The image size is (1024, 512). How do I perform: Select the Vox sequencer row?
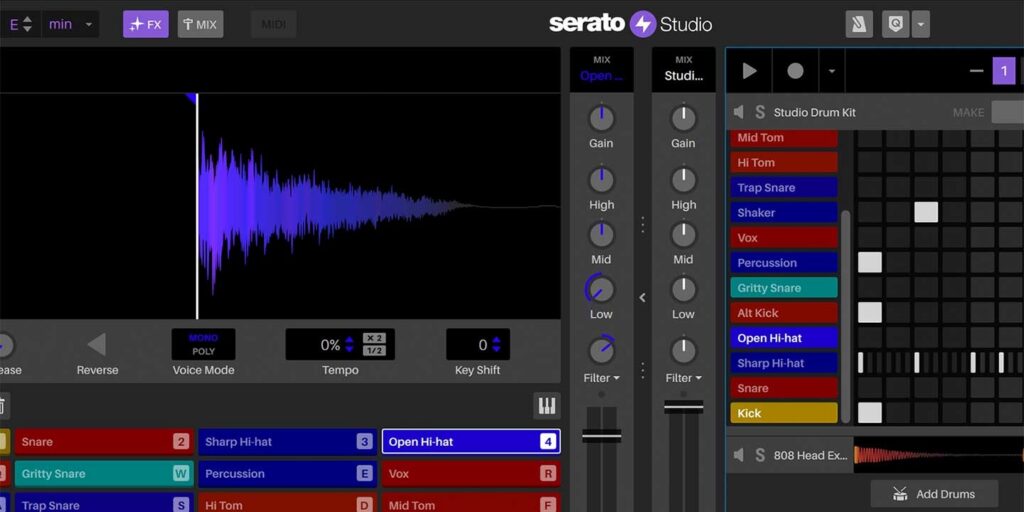[x=784, y=238]
